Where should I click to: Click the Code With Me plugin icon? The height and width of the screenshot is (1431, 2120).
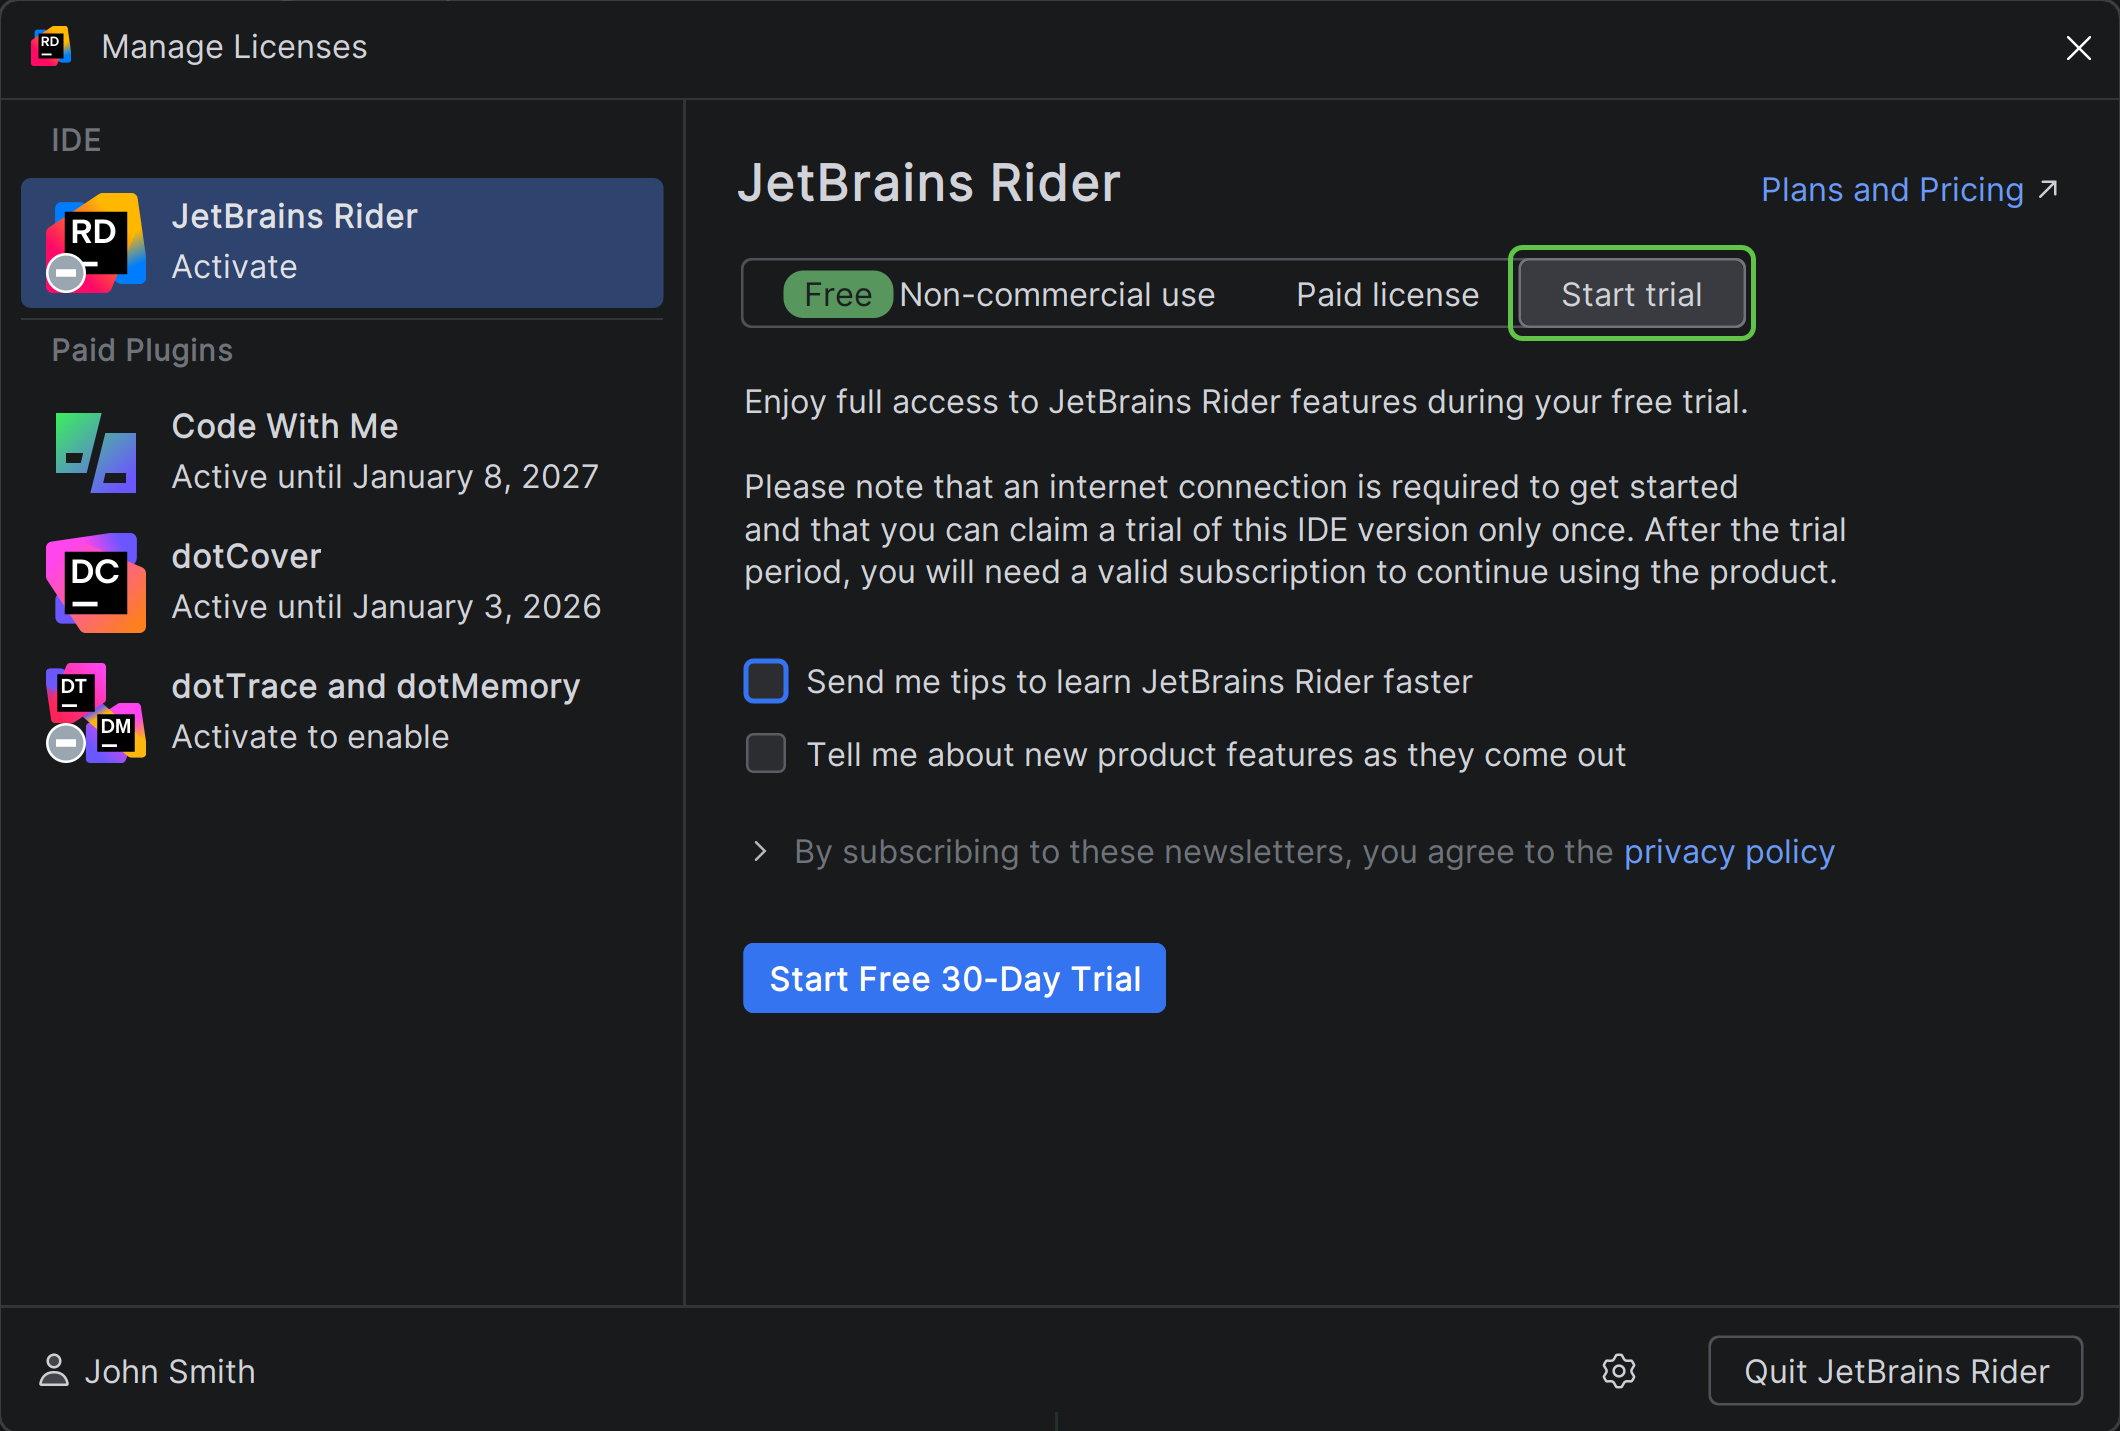(93, 452)
